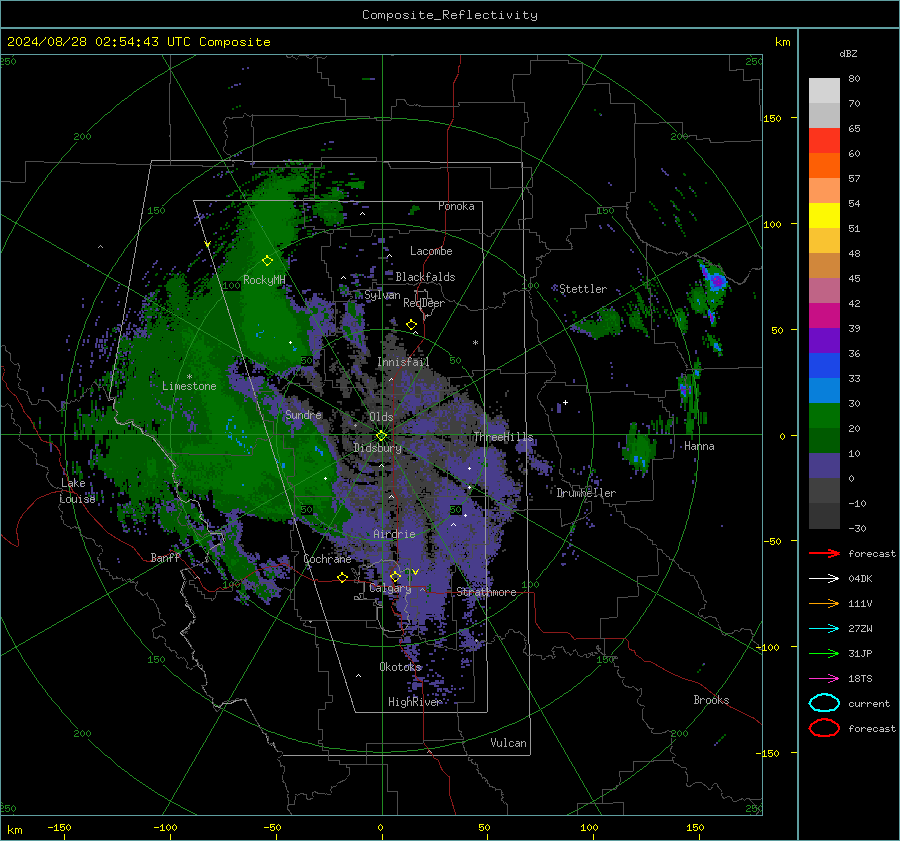Click the white 04DK arrow in legend
This screenshot has width=900, height=841.
click(x=824, y=578)
